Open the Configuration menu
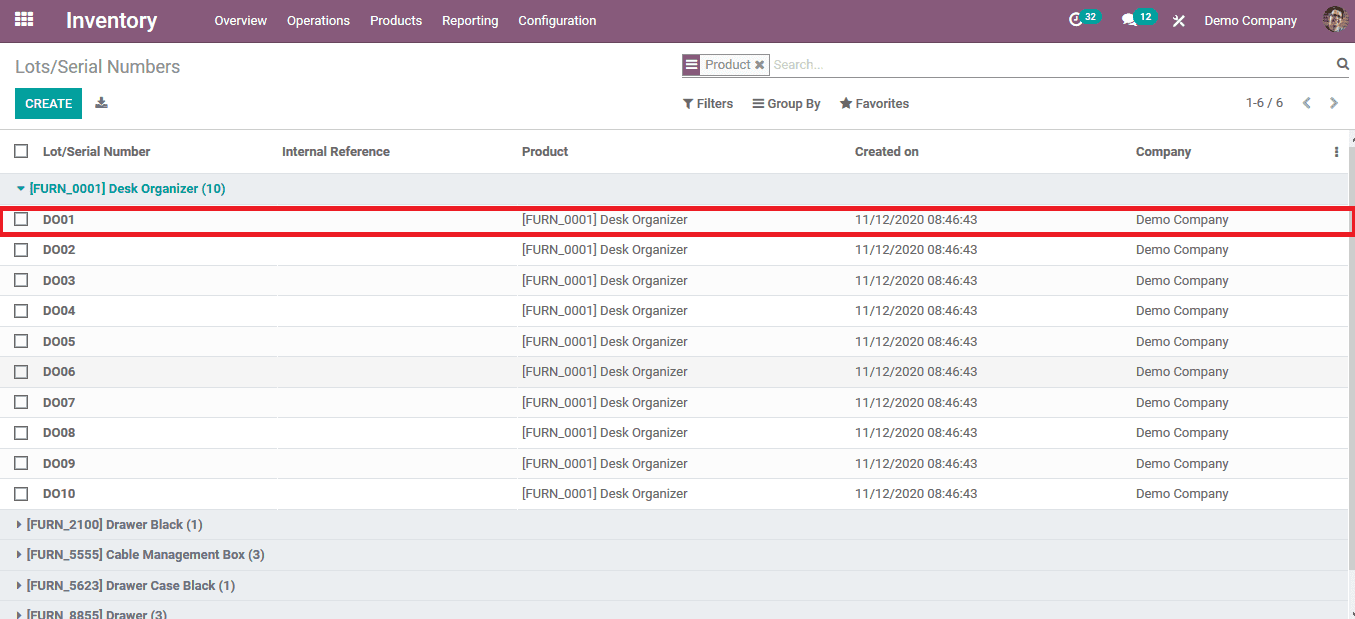 [557, 20]
